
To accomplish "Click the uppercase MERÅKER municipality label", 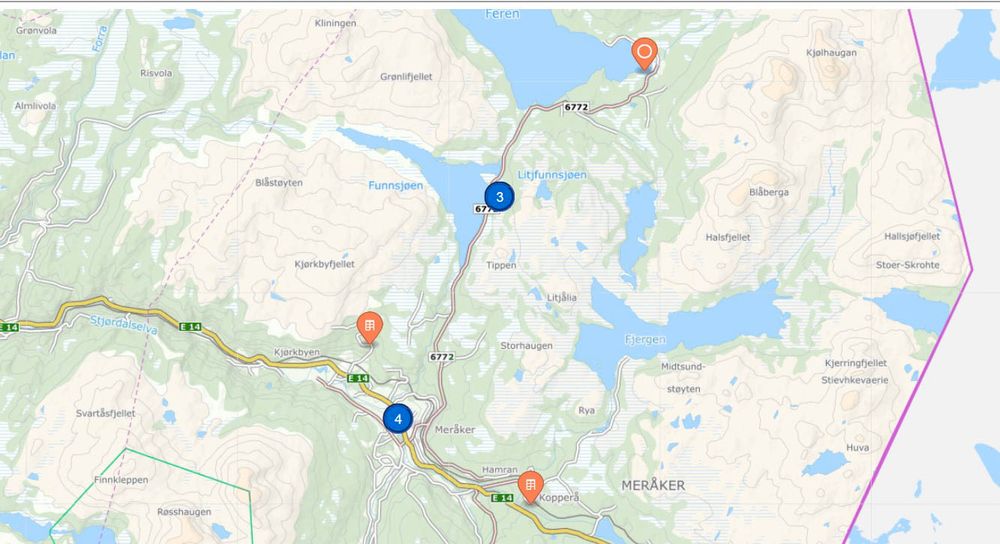I will click(653, 485).
